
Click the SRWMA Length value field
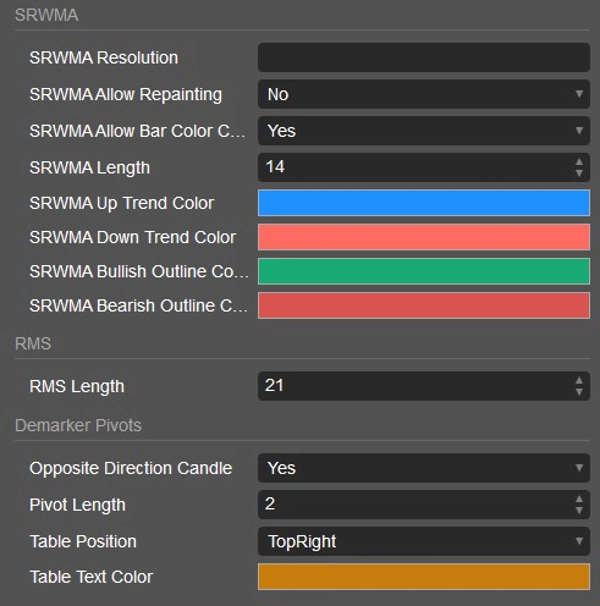click(x=412, y=167)
